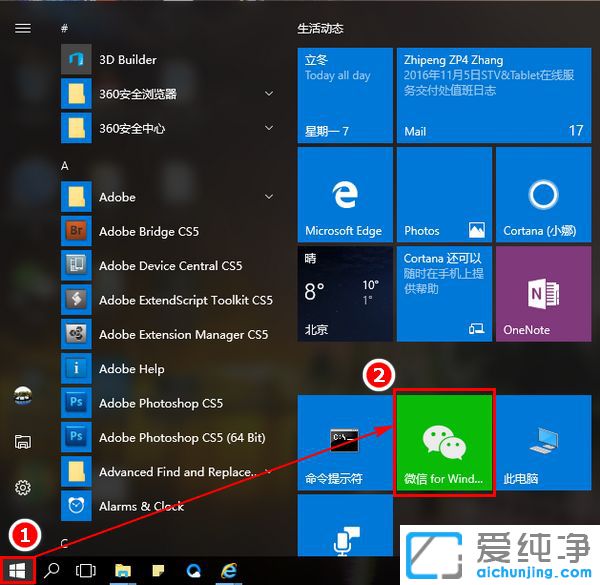Viewport: 600px width, 585px height.
Task: Click the # section letter header
Action: 65,28
